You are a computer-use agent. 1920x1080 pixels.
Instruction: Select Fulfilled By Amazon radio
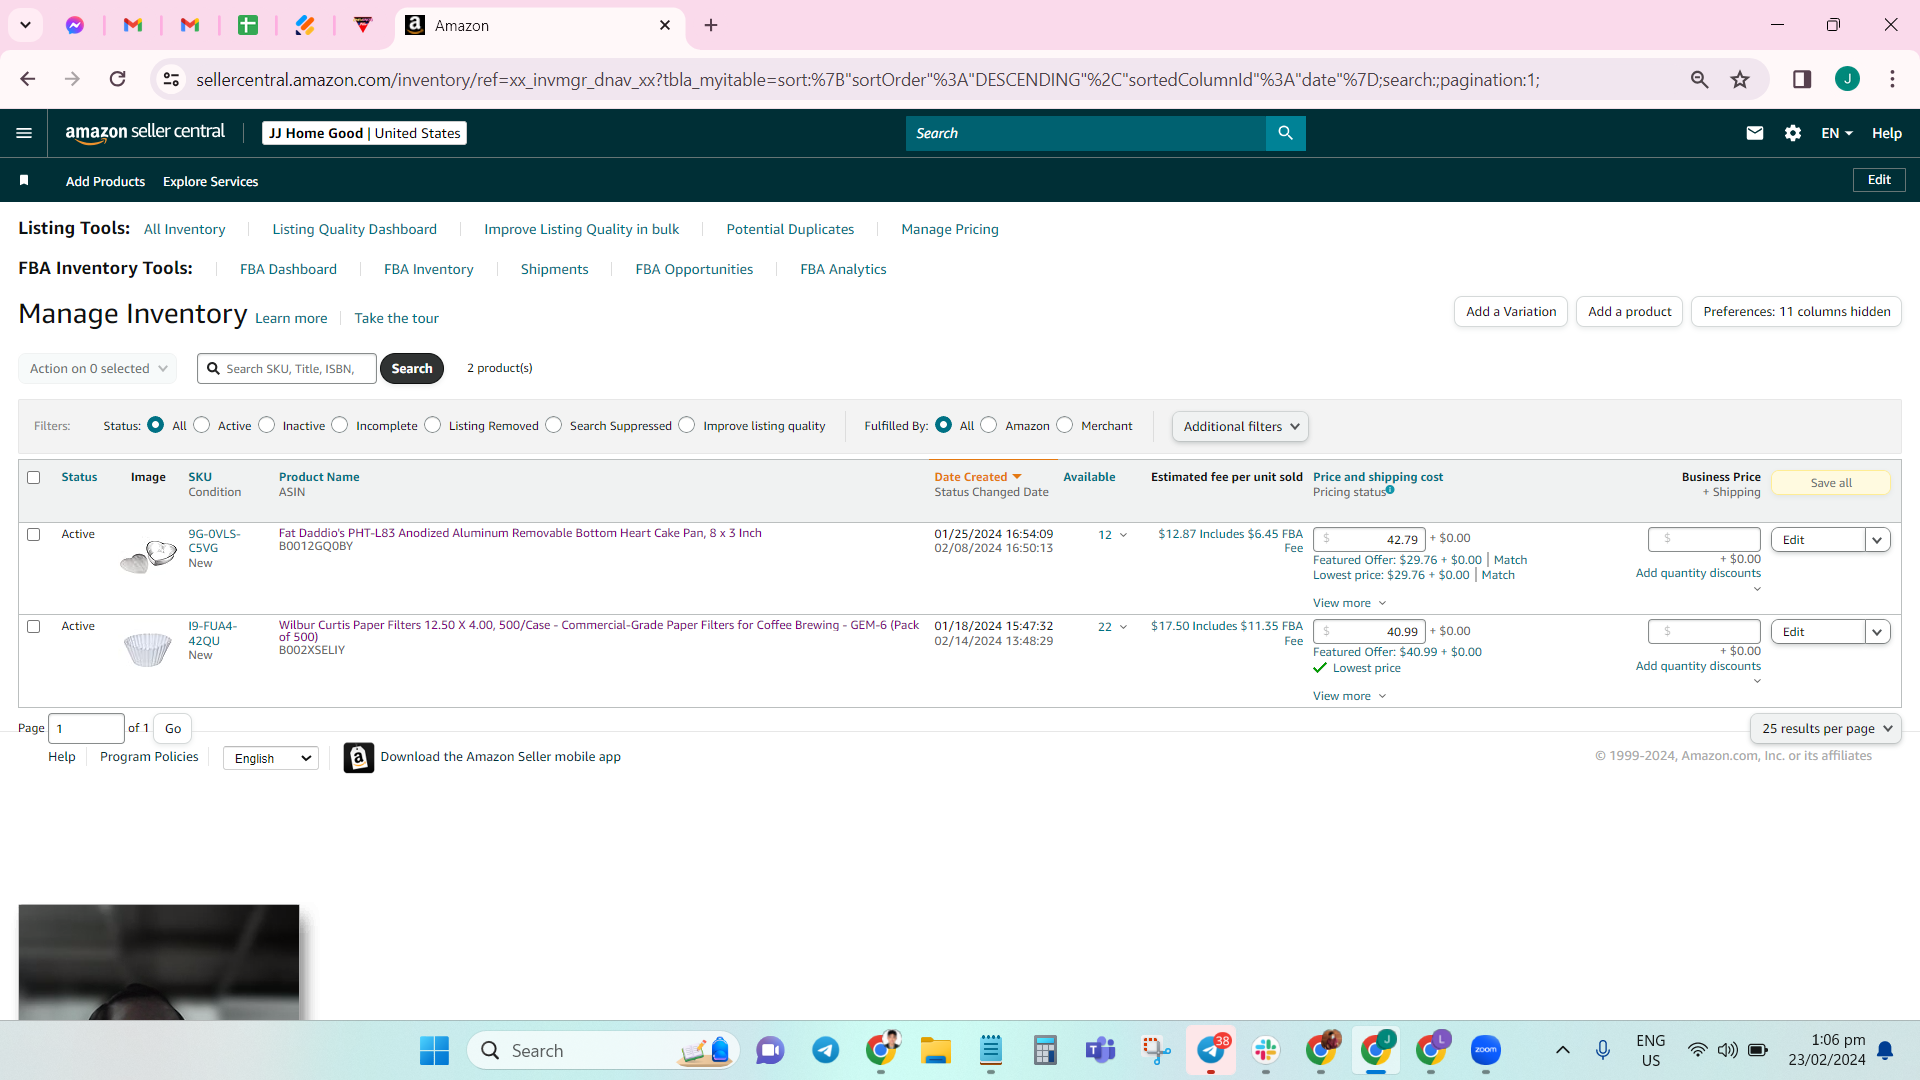click(x=989, y=425)
